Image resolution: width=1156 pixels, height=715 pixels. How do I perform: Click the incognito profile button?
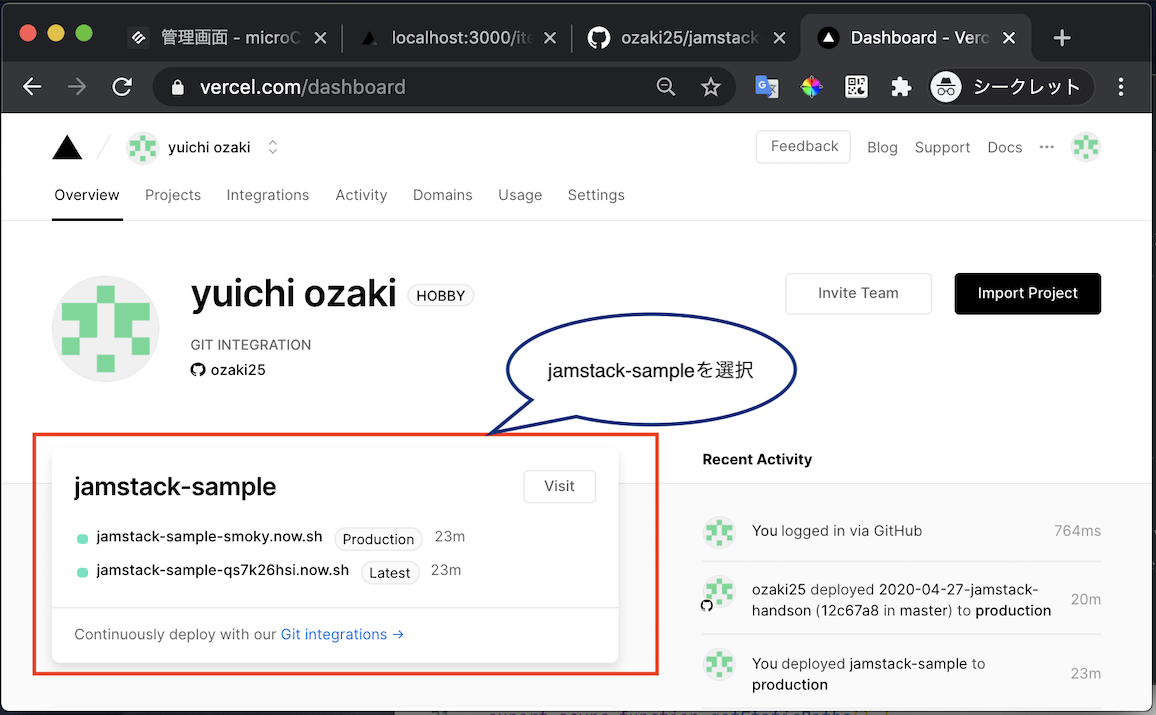(x=1012, y=87)
